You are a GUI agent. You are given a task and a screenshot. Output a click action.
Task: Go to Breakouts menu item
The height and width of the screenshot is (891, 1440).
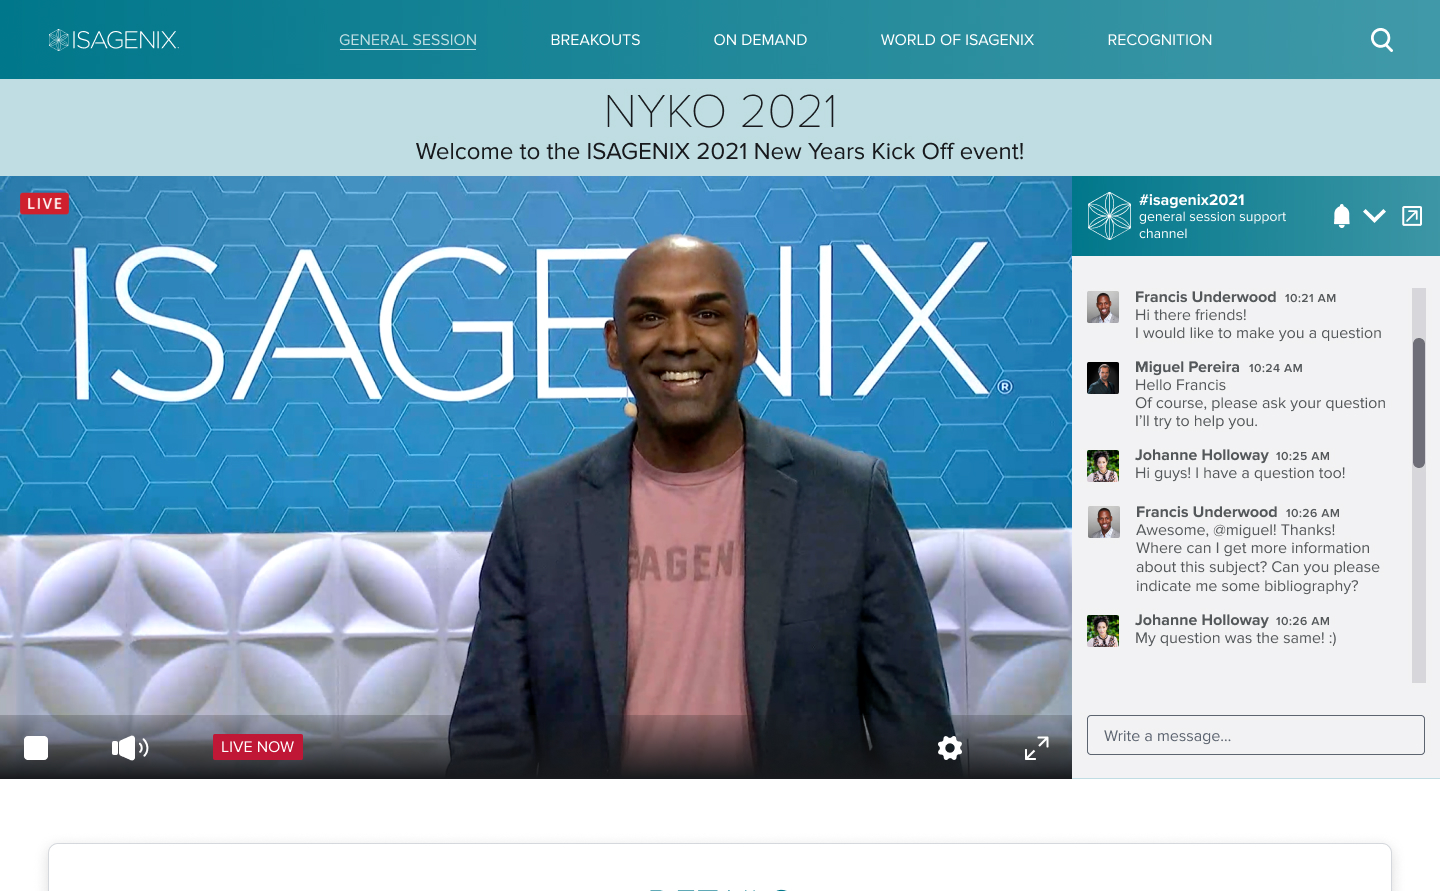(x=595, y=40)
